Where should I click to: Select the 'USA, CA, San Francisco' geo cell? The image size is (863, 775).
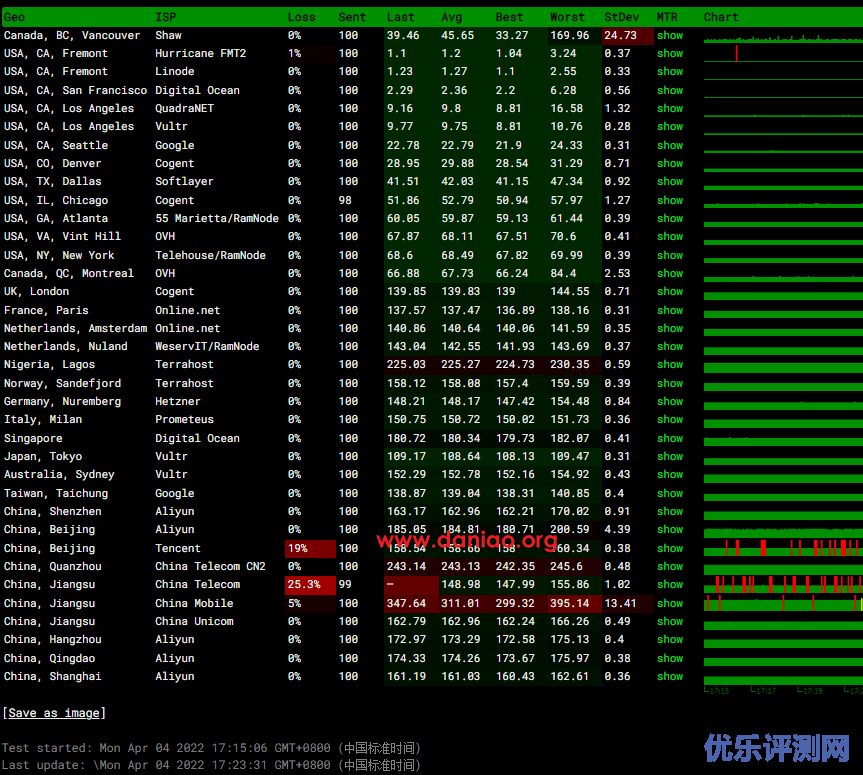point(75,90)
